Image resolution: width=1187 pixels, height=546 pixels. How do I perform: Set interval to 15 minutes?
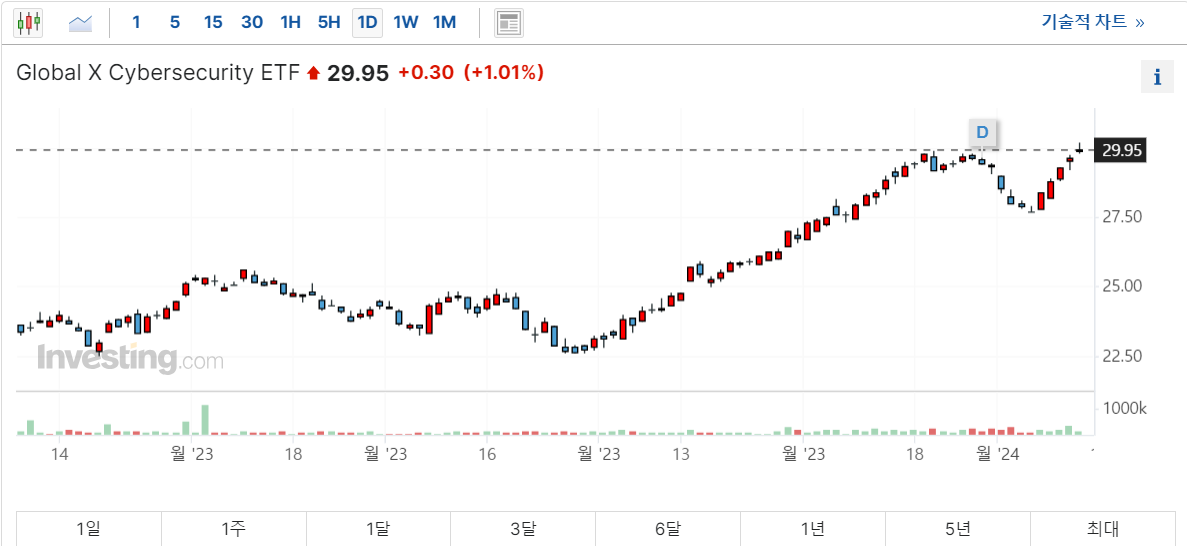click(213, 23)
